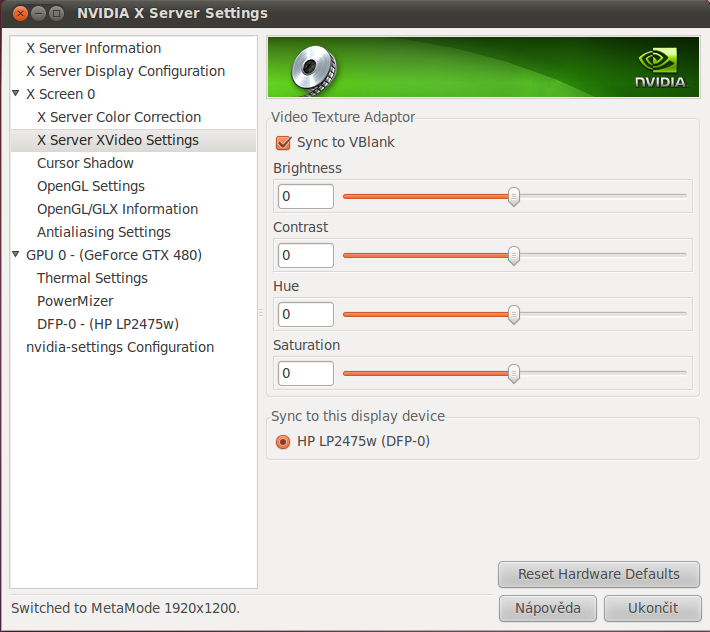Open OpenGL/GLX Information page
The height and width of the screenshot is (632, 710).
[x=117, y=209]
